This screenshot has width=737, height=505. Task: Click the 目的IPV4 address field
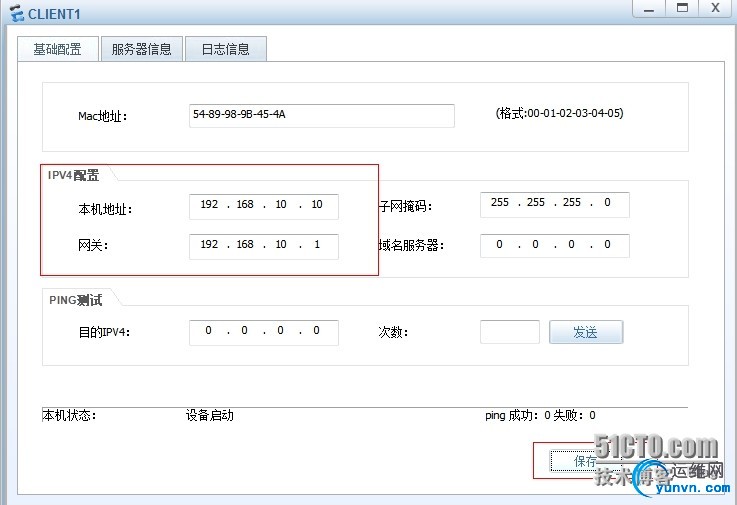(264, 332)
